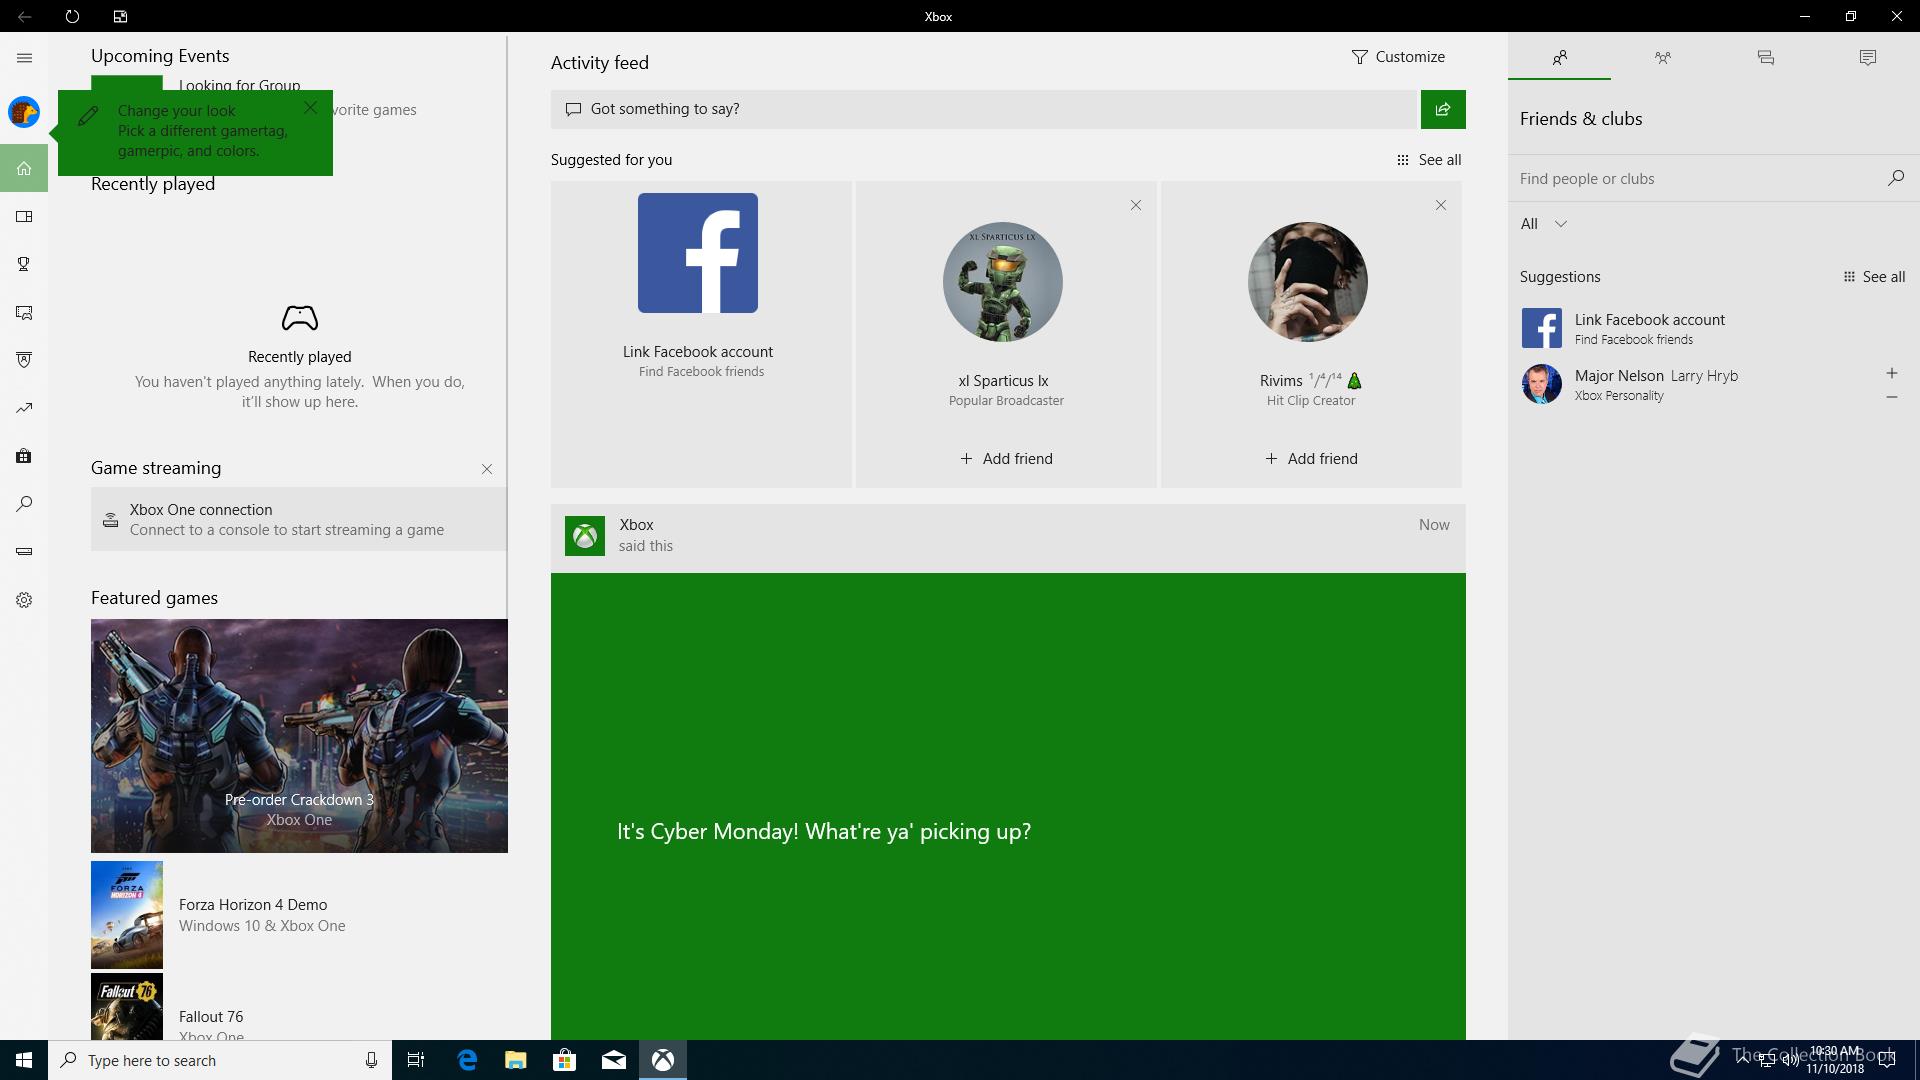Click Rivims profile picture
The image size is (1920, 1080).
pyautogui.click(x=1308, y=282)
